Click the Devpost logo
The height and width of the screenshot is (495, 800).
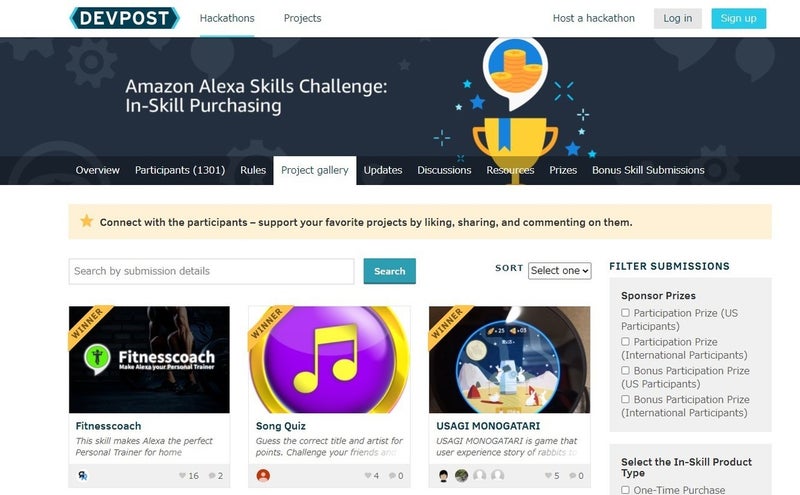click(124, 18)
